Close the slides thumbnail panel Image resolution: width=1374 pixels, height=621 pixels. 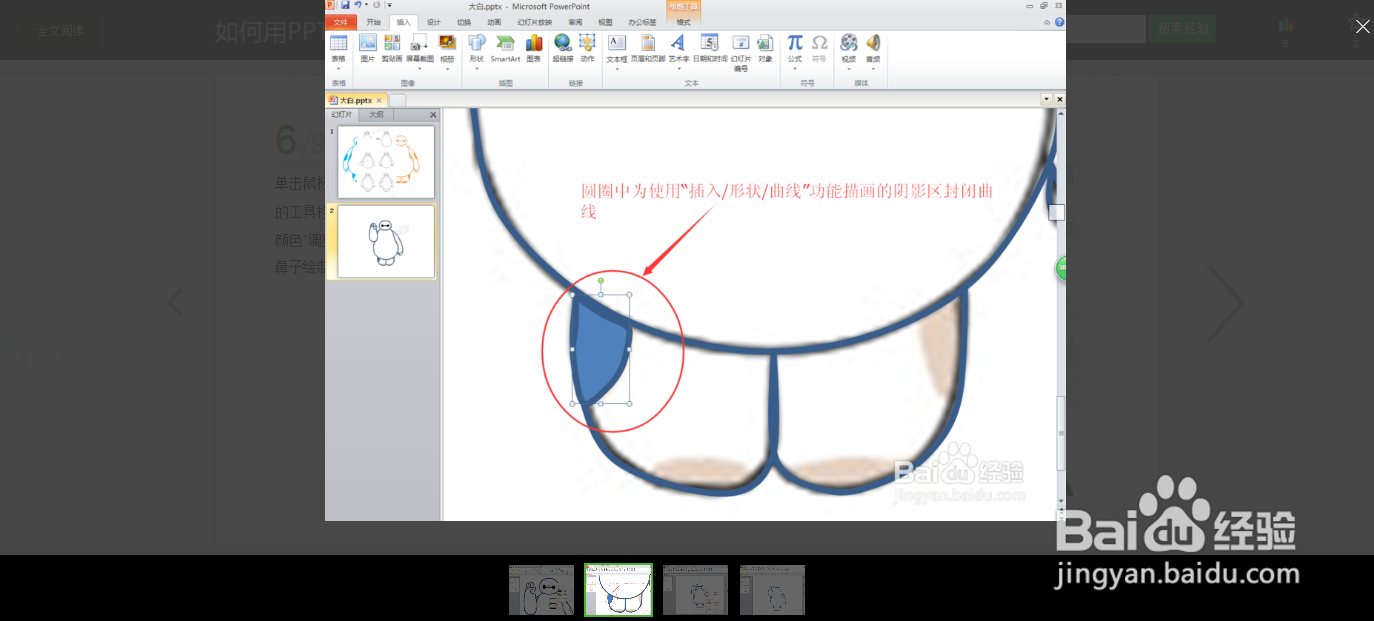[x=433, y=115]
